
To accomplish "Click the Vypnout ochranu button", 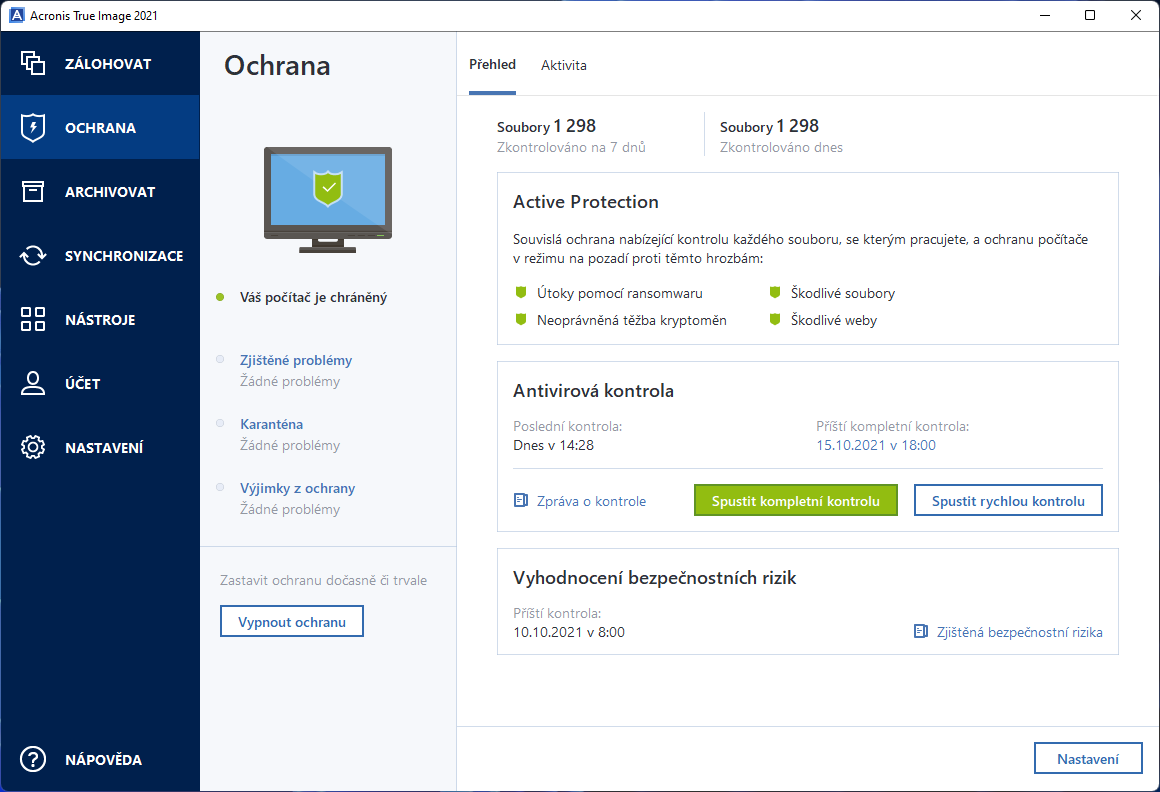I will (291, 621).
